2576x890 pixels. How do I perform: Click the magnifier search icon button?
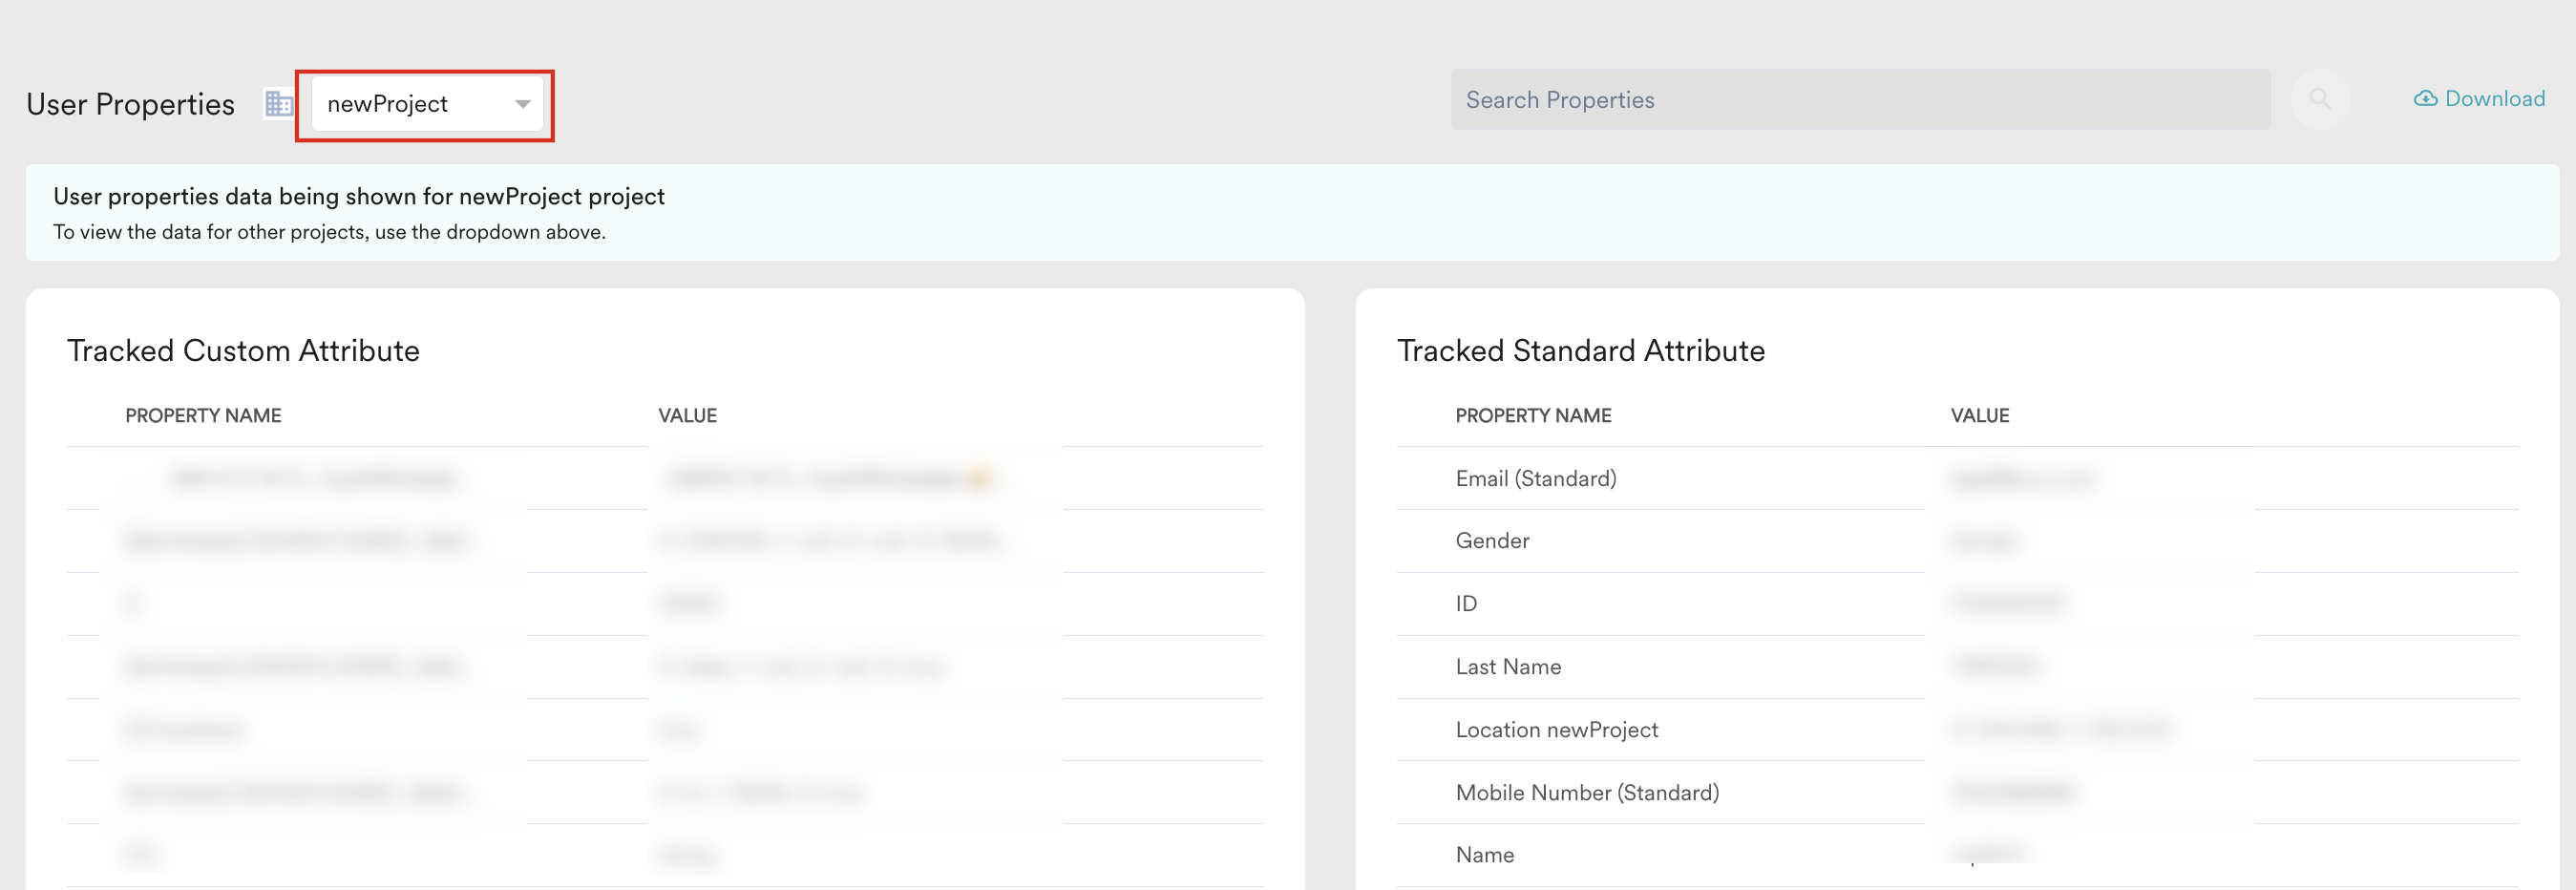[x=2319, y=99]
